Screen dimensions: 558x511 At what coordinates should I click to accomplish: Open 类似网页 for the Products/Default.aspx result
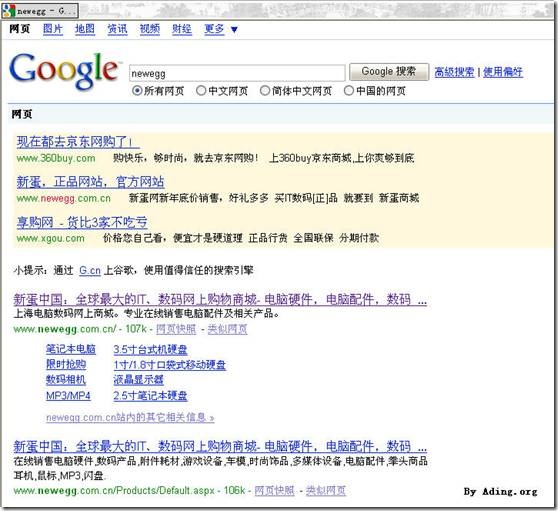click(326, 491)
